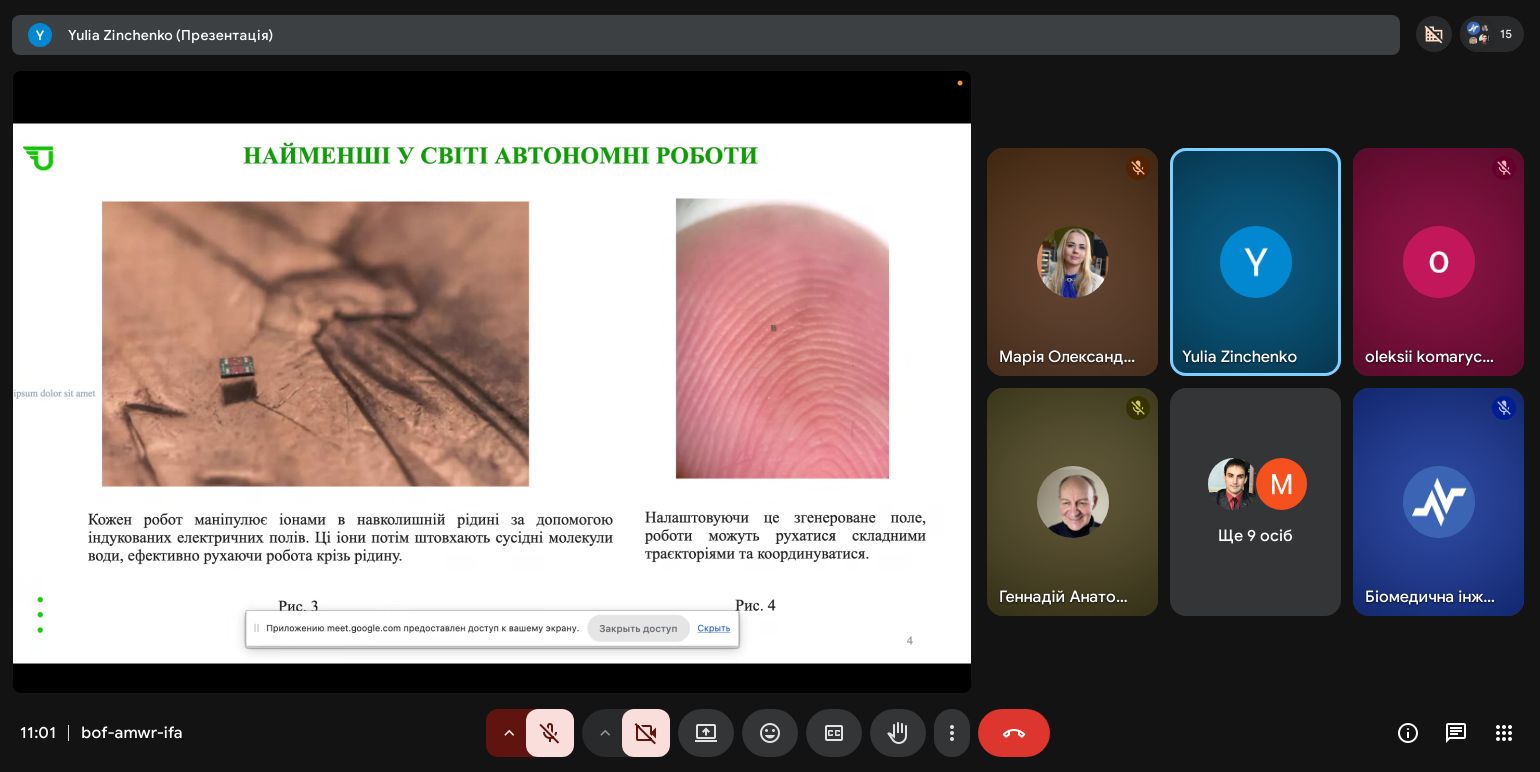Toggle the camera off button
1540x772 pixels.
(x=645, y=733)
